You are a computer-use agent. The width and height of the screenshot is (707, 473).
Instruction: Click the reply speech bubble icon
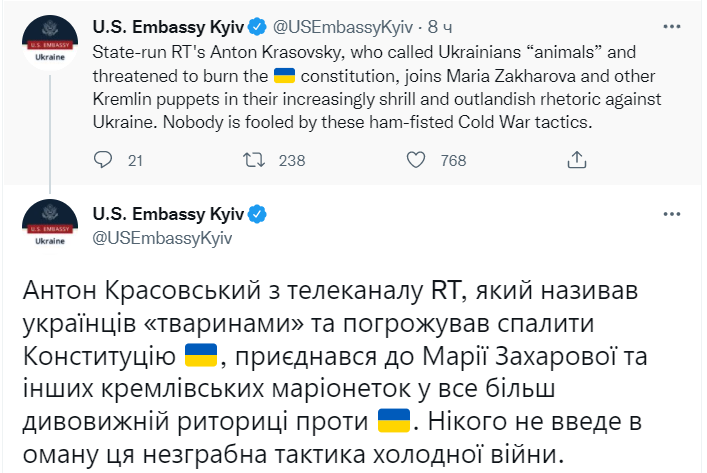click(x=103, y=160)
